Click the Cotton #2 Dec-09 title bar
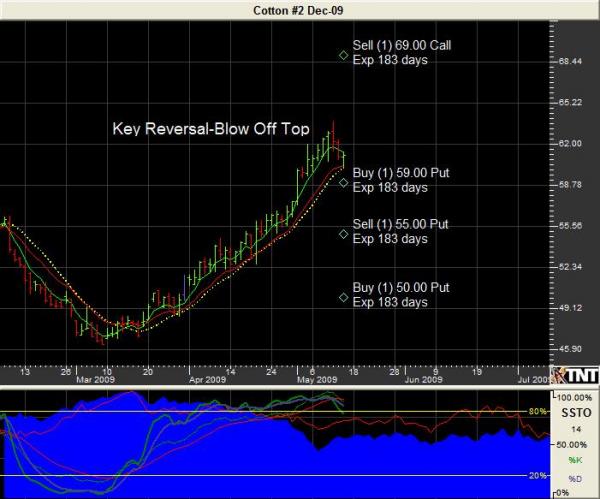 pos(299,9)
